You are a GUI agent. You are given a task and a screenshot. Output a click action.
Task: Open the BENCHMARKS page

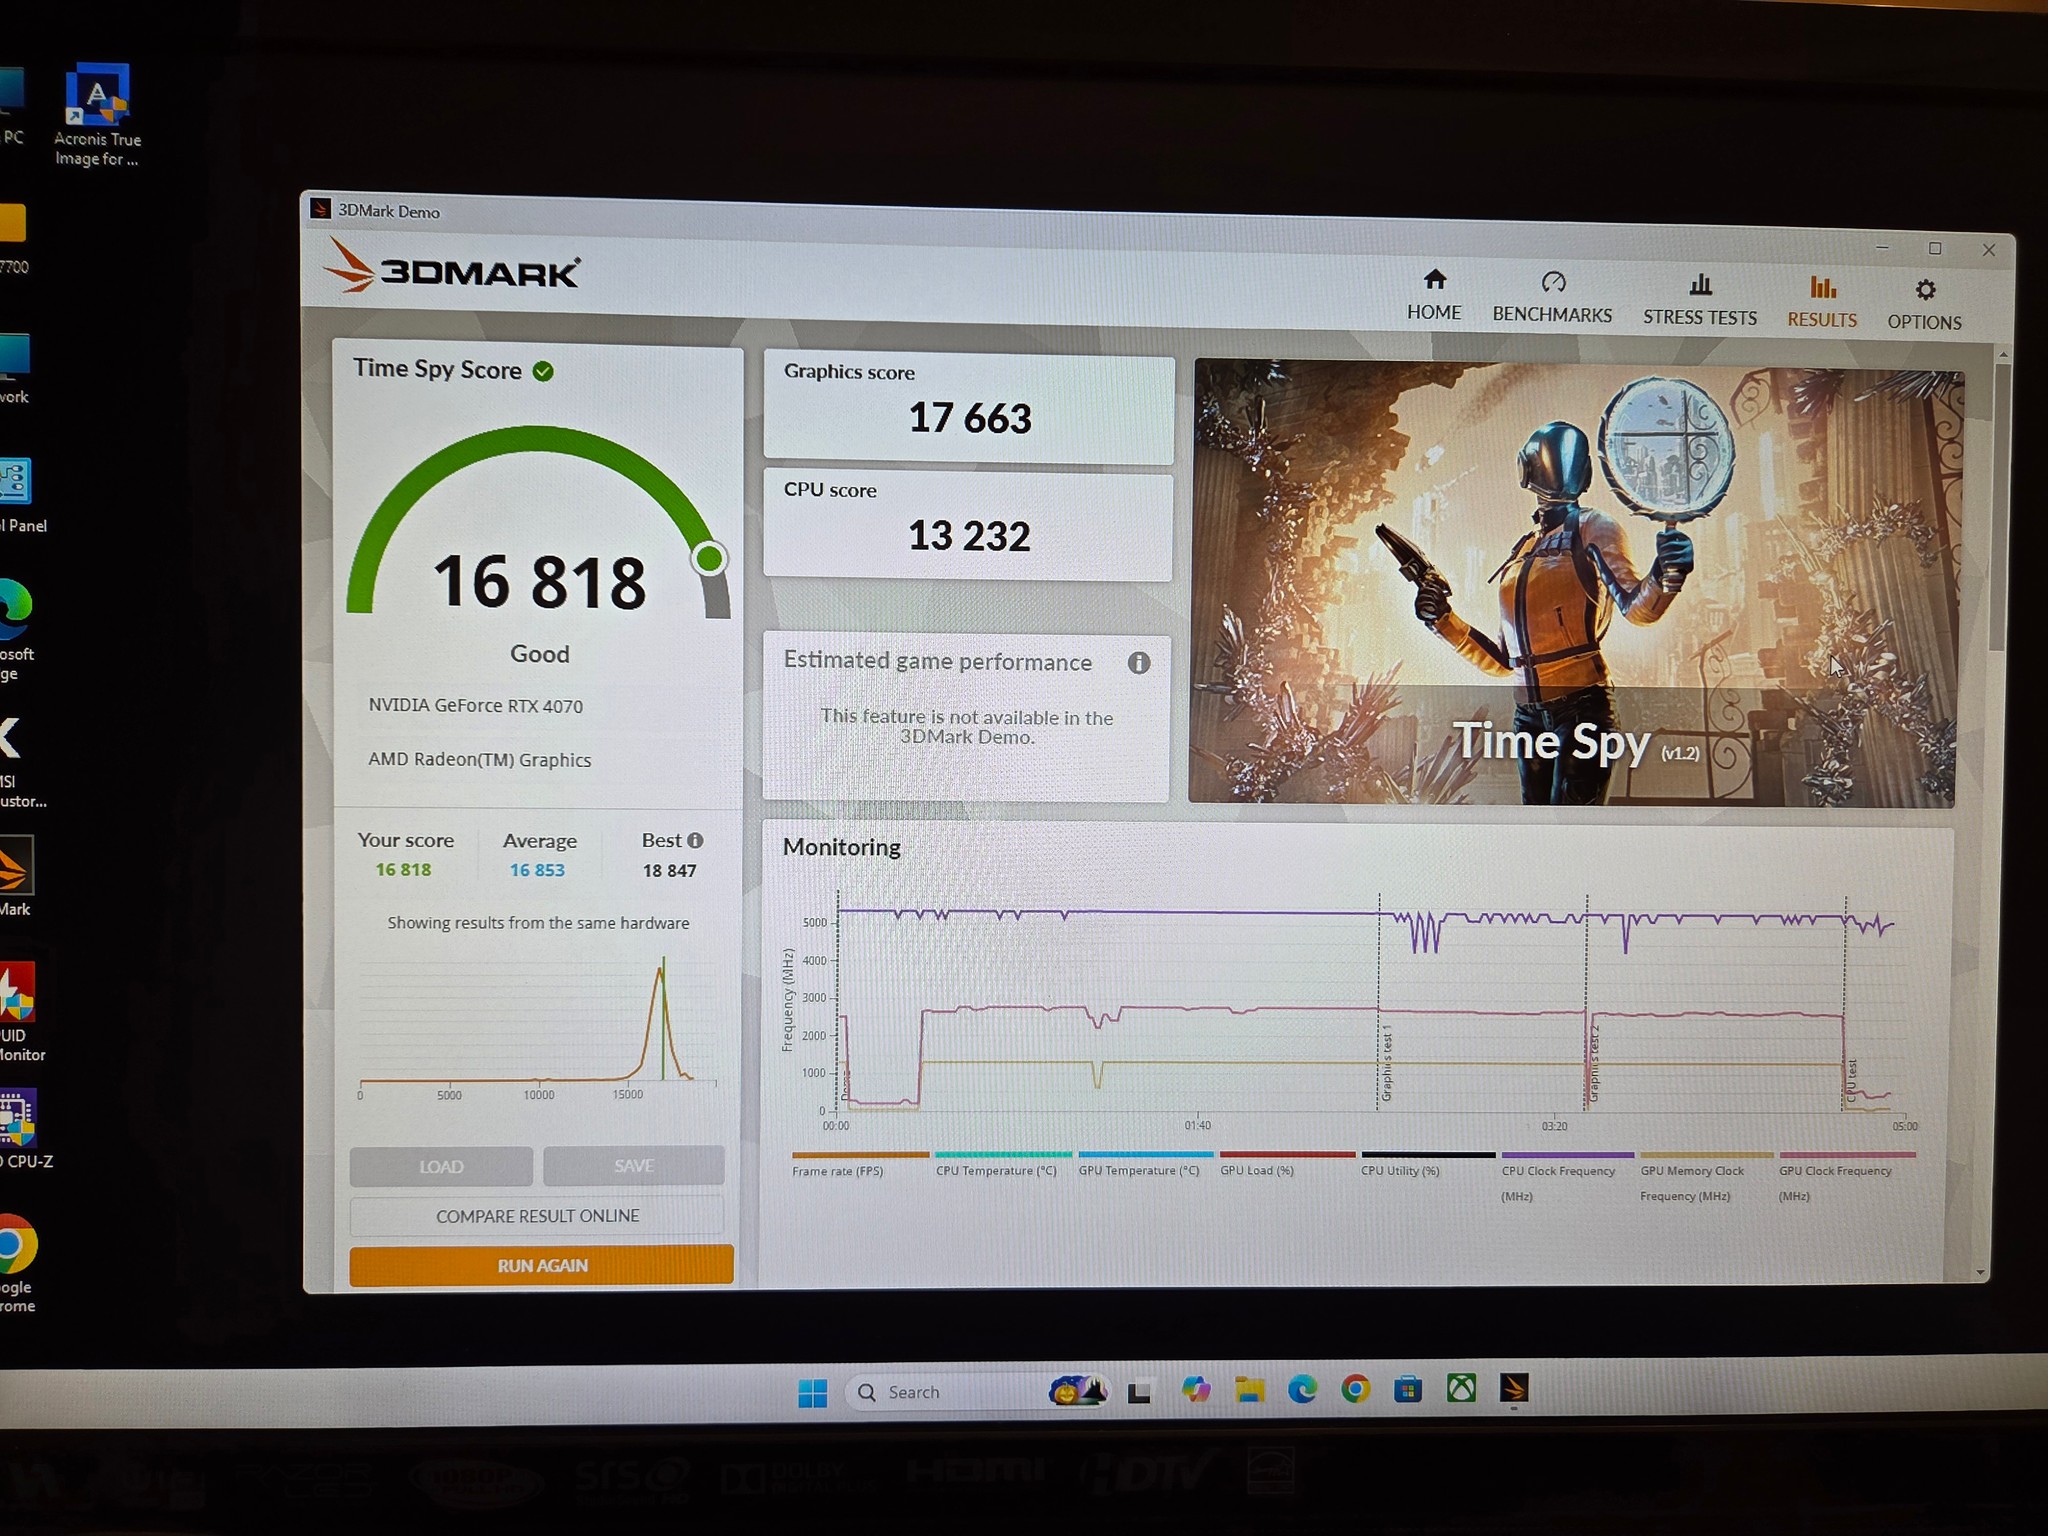(1552, 297)
